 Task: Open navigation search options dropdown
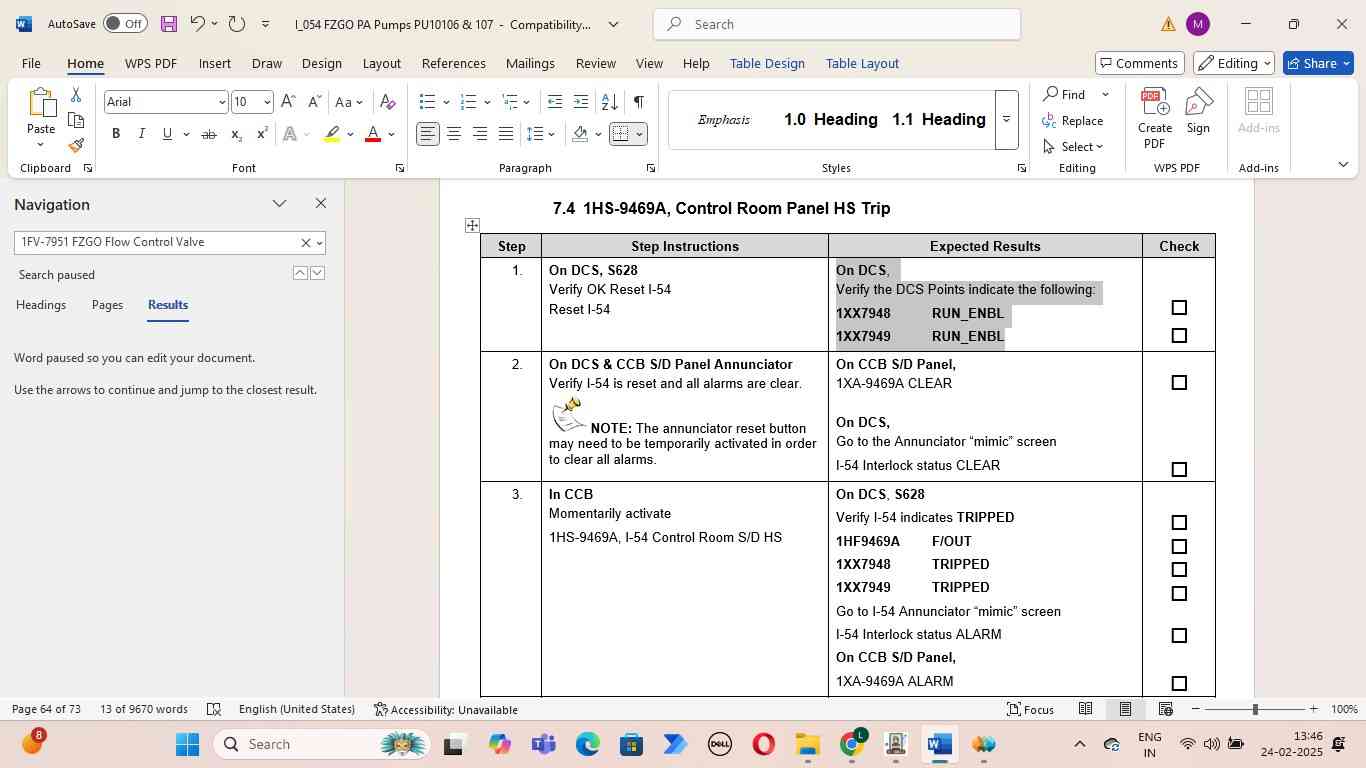pos(320,243)
